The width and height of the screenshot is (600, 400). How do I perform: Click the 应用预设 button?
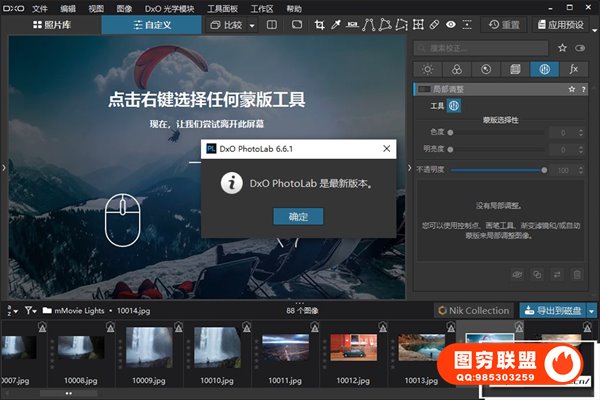pos(564,24)
